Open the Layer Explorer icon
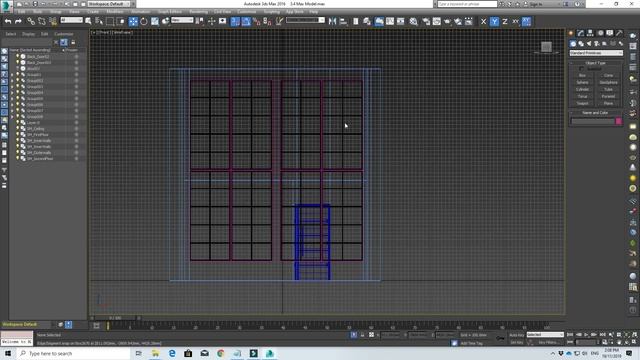 click(x=367, y=21)
